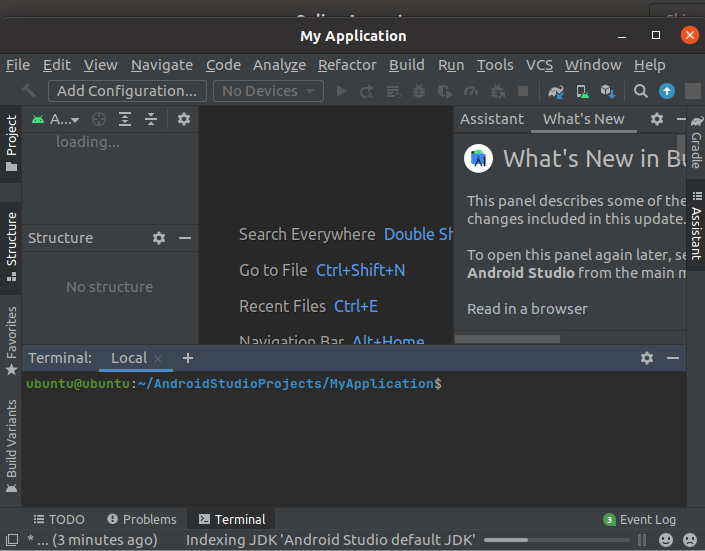Sync Project with Gradle Files icon
The image size is (705, 551).
pyautogui.click(x=556, y=91)
